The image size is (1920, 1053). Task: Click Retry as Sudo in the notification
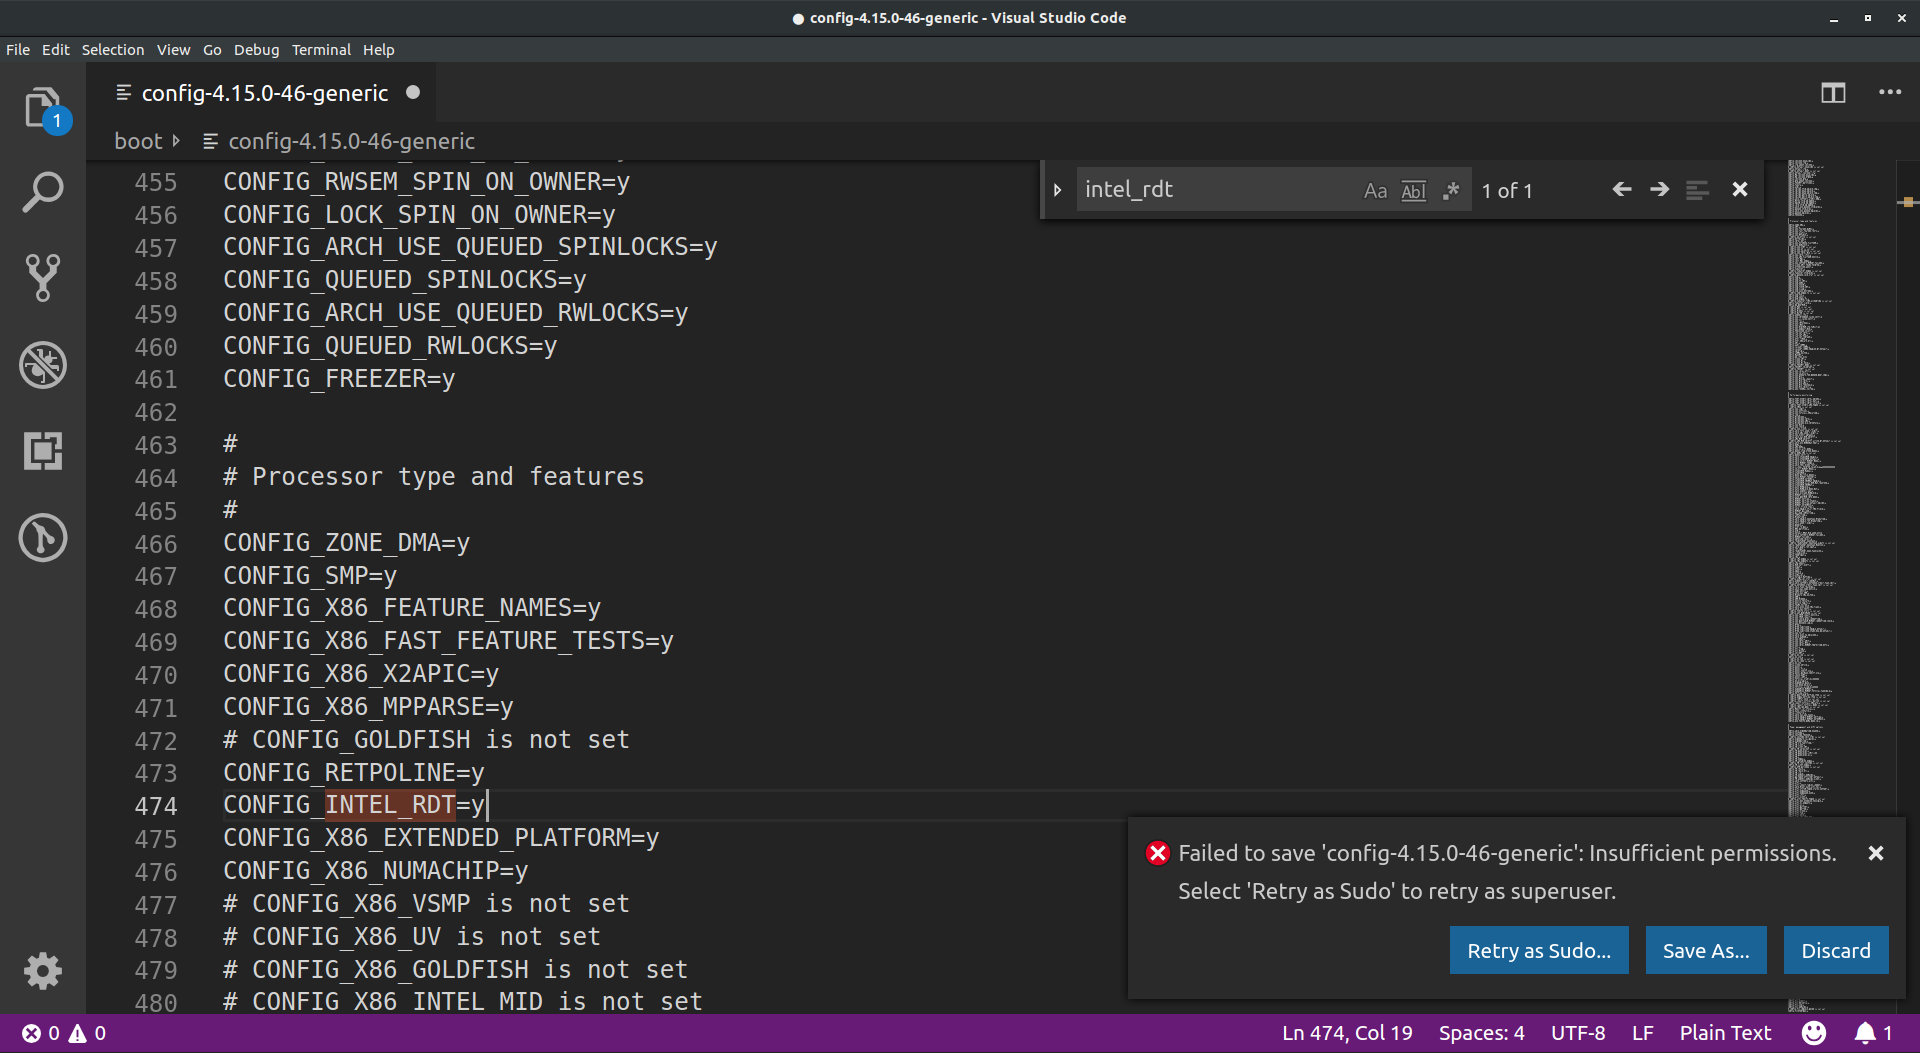(1538, 950)
